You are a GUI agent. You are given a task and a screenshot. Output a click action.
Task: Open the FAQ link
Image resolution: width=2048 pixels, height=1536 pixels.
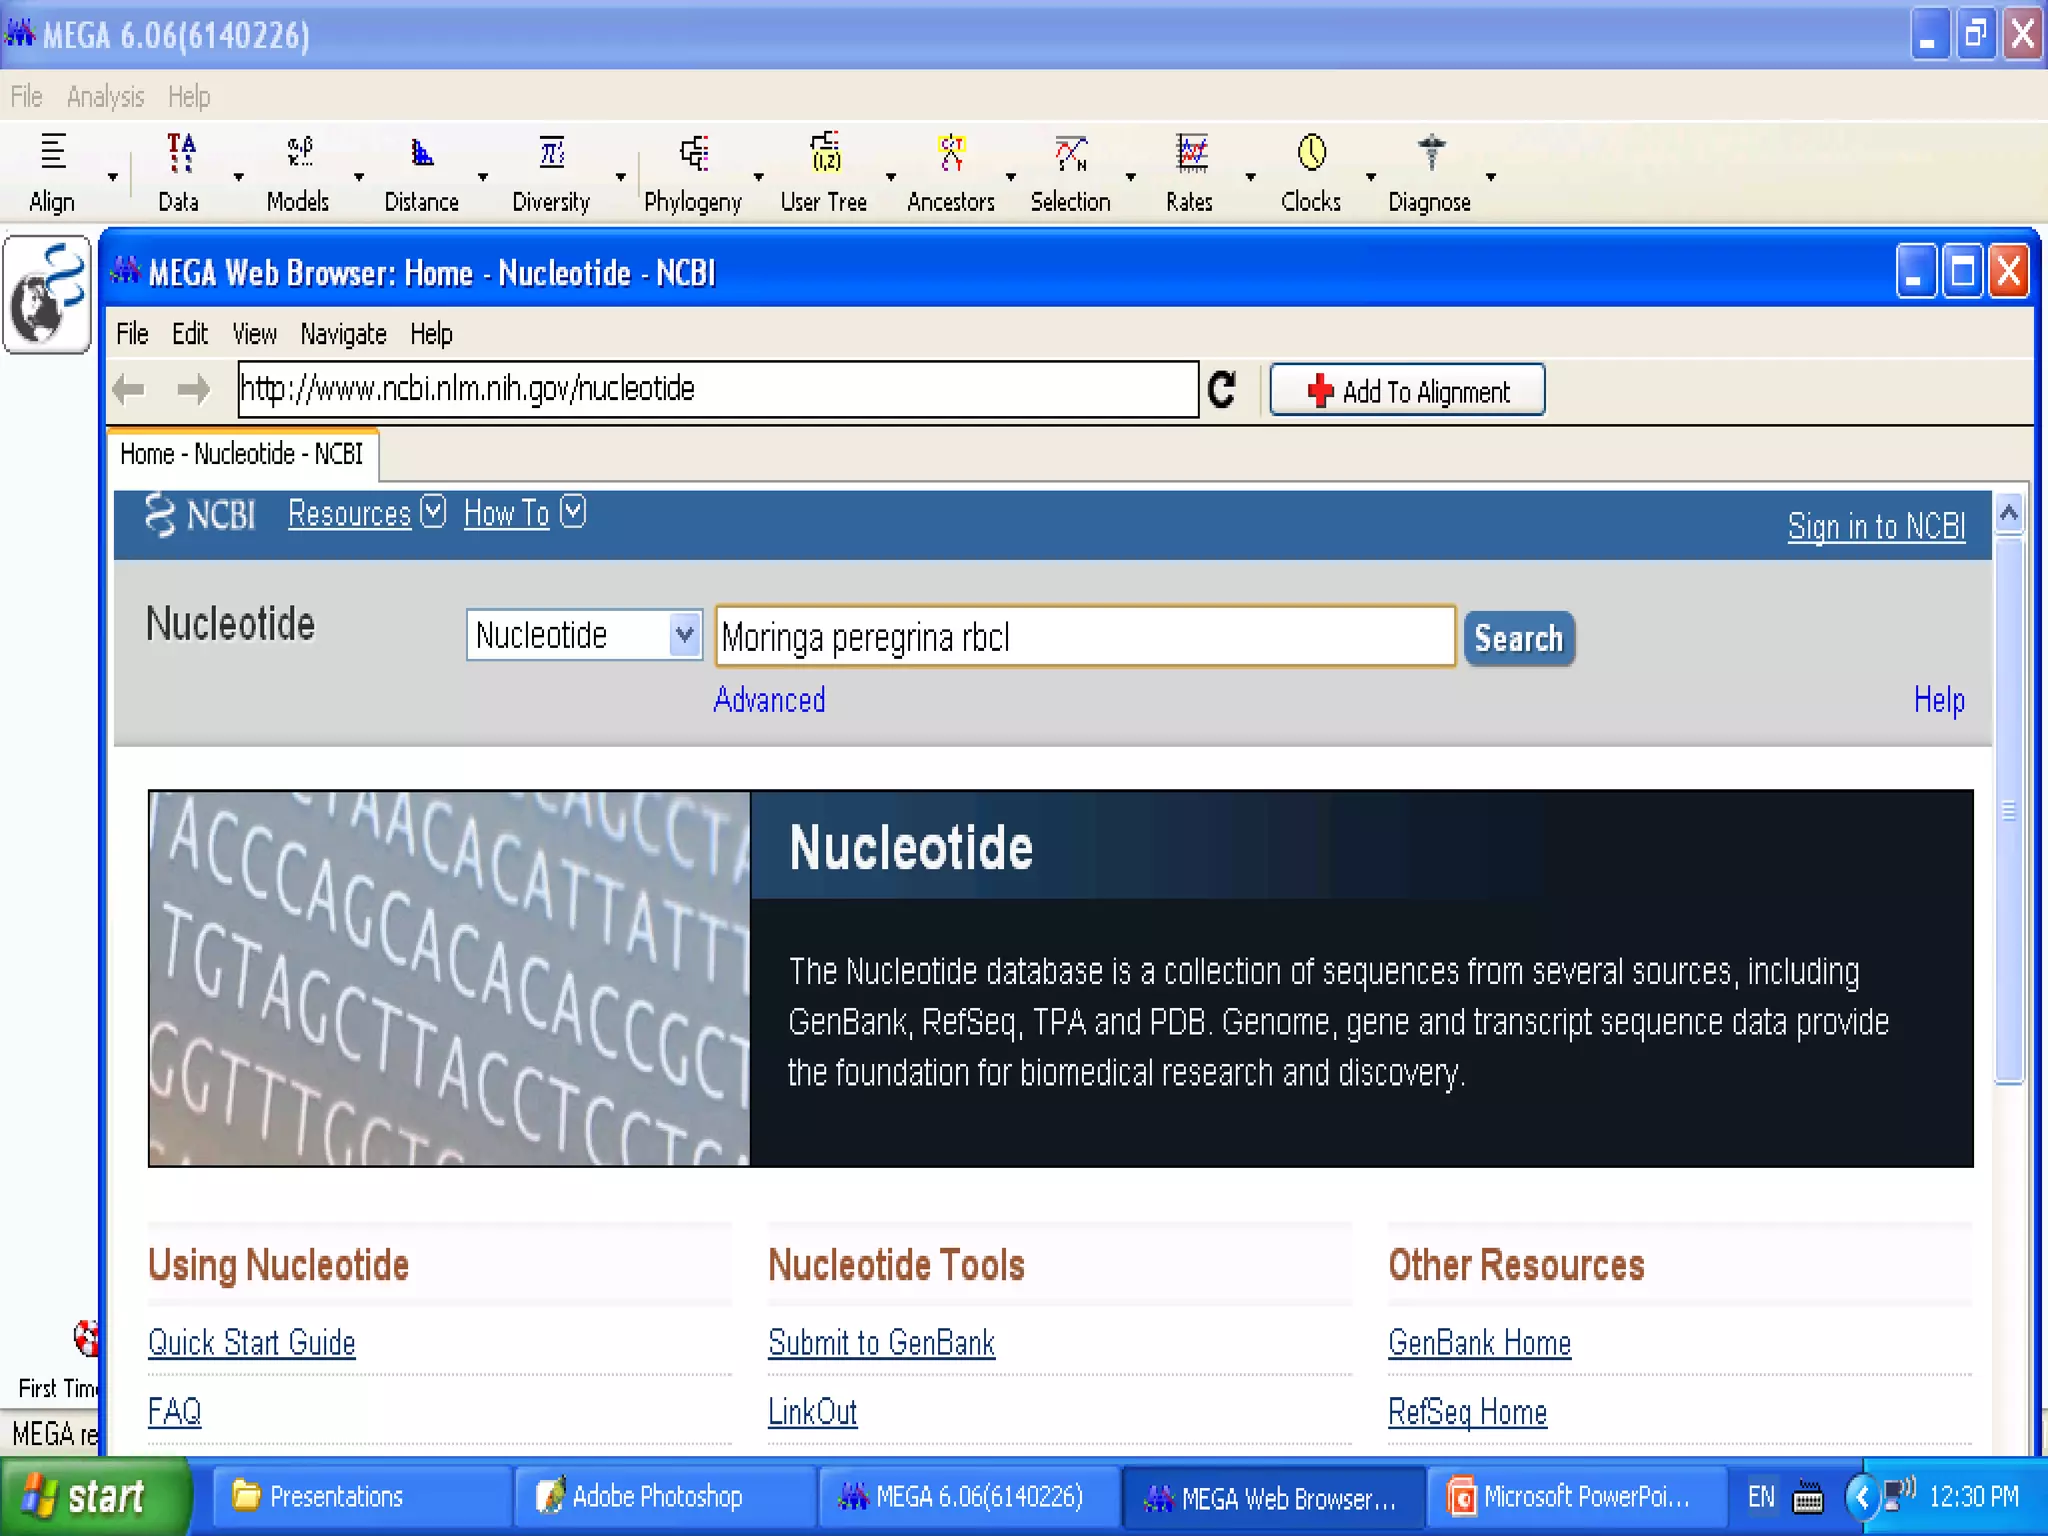[174, 1412]
